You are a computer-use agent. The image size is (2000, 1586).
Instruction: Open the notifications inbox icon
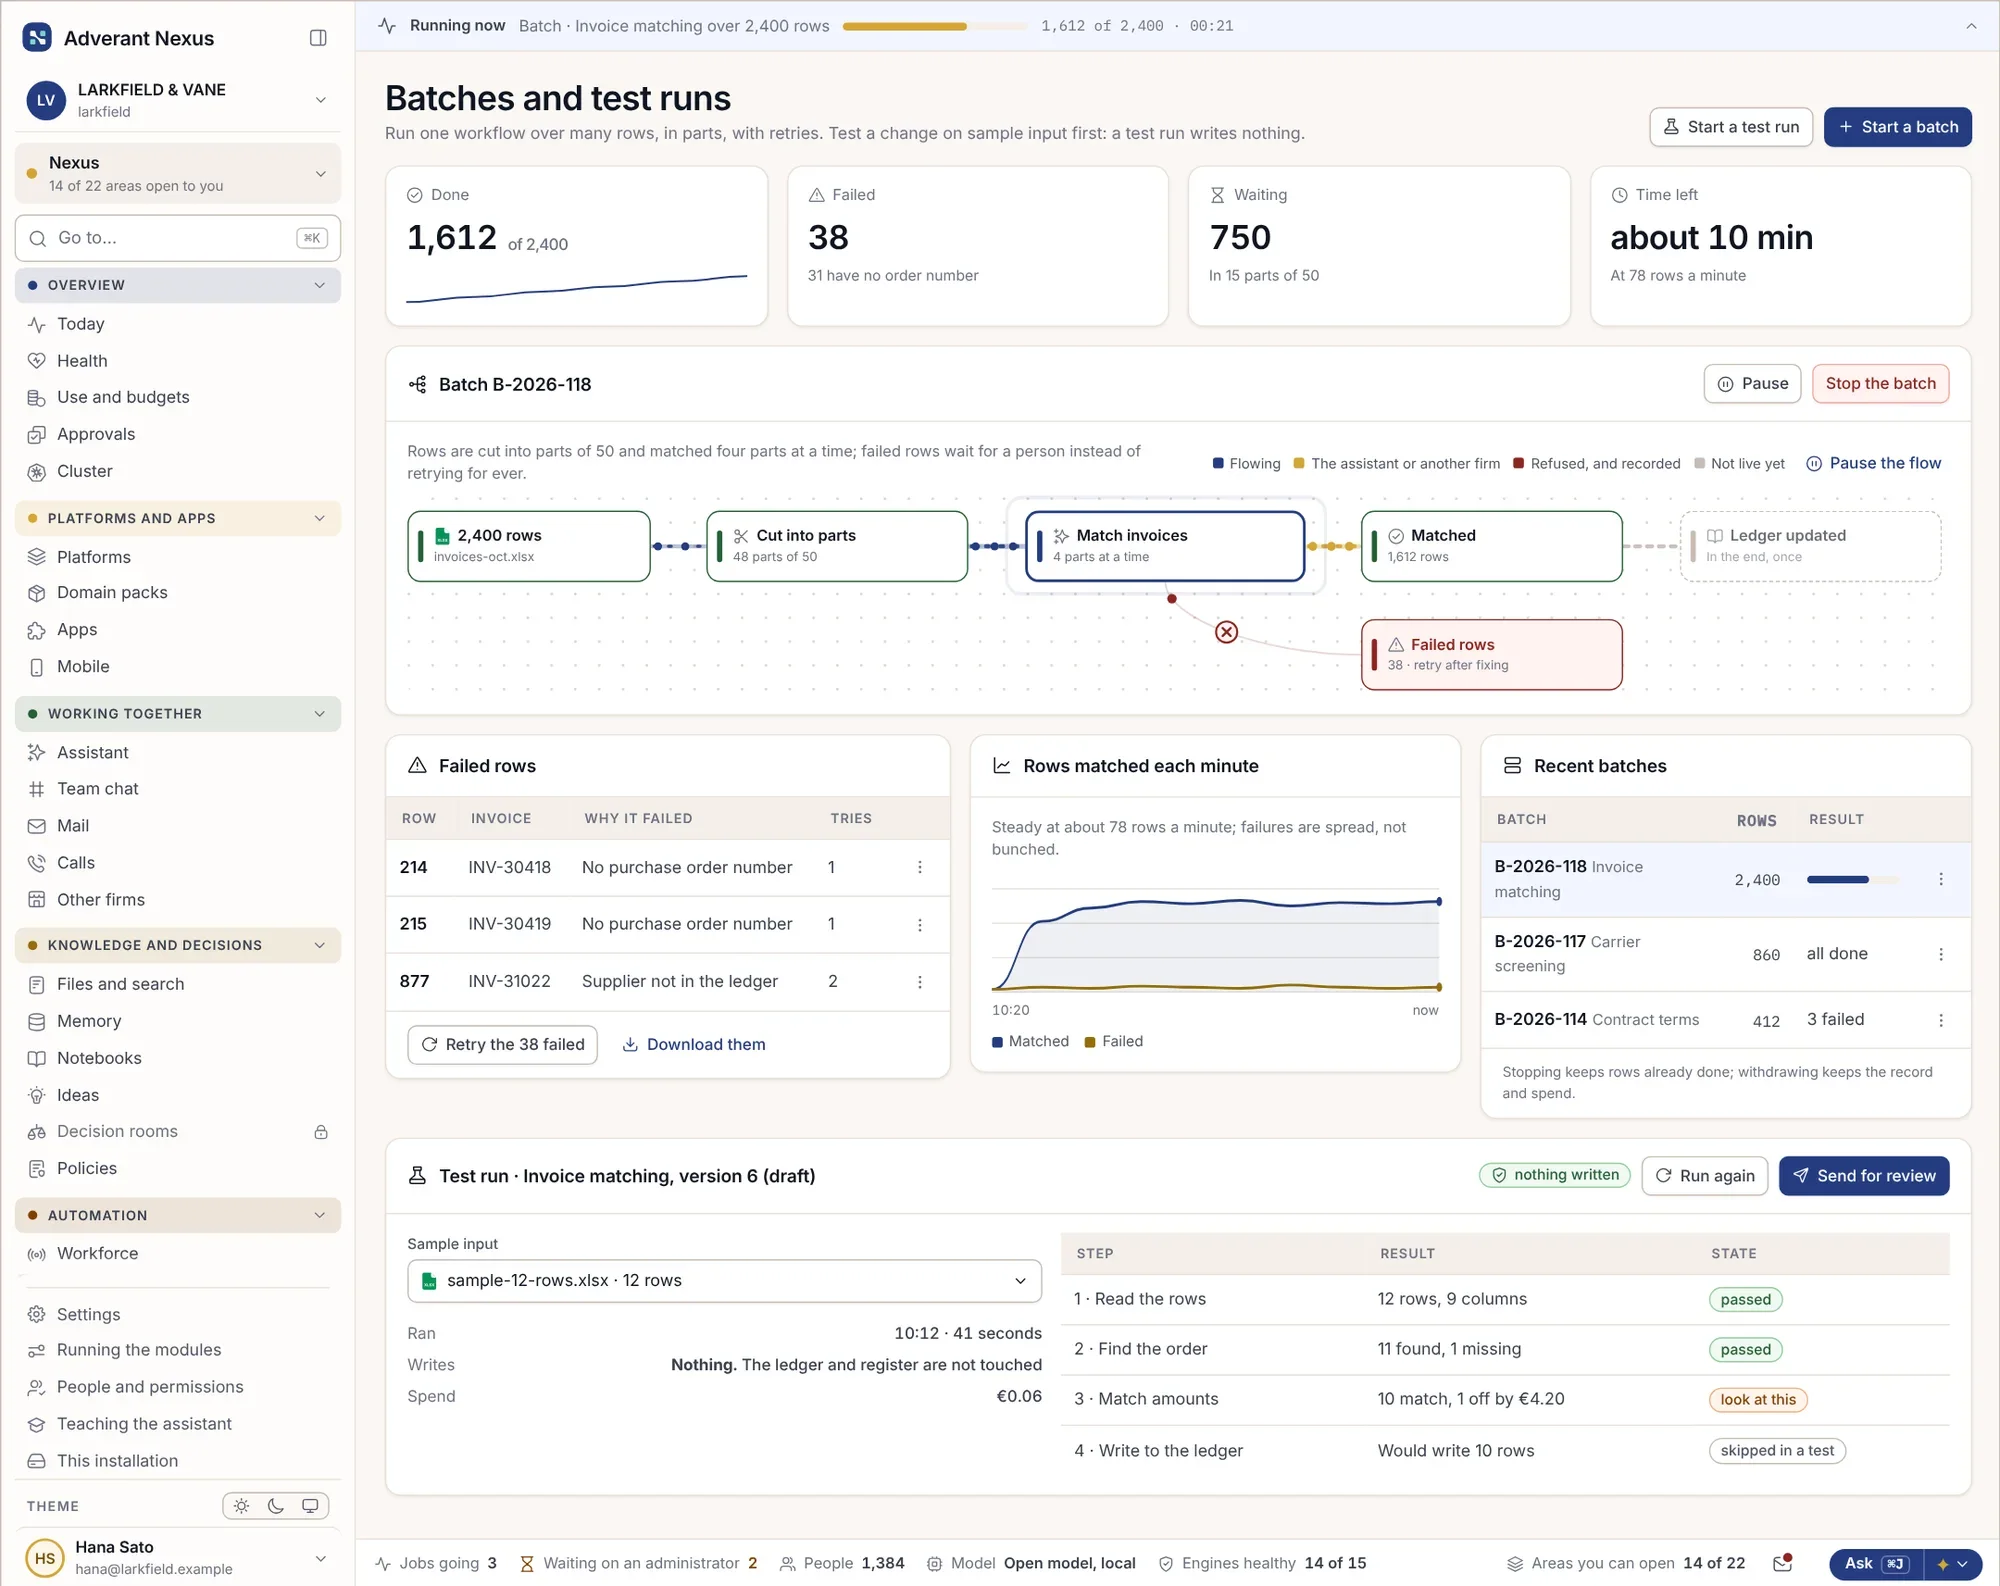click(x=1782, y=1563)
